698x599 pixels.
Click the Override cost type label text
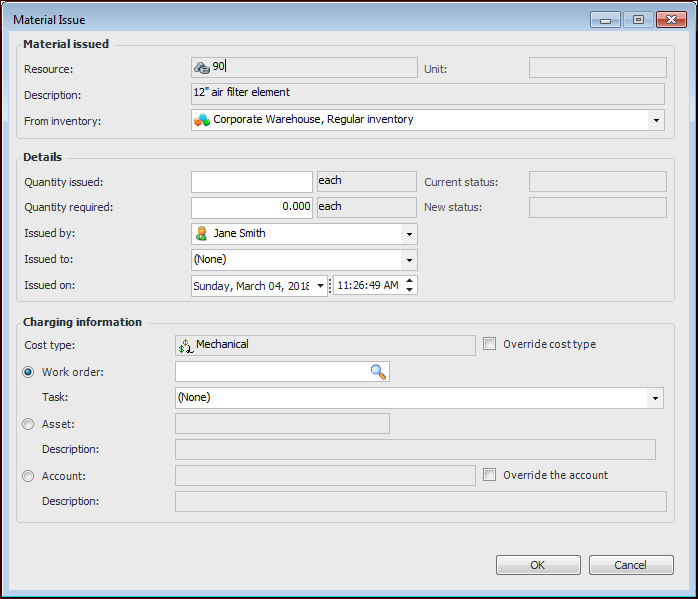(x=549, y=344)
